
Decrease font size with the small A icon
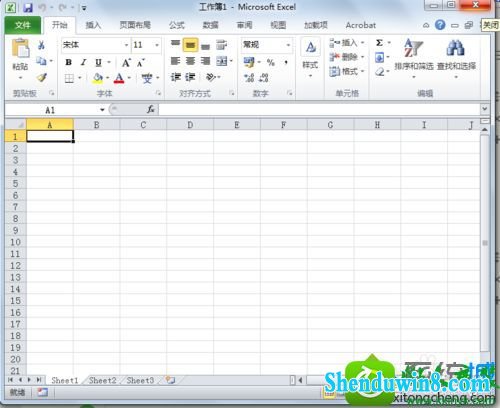pos(141,62)
